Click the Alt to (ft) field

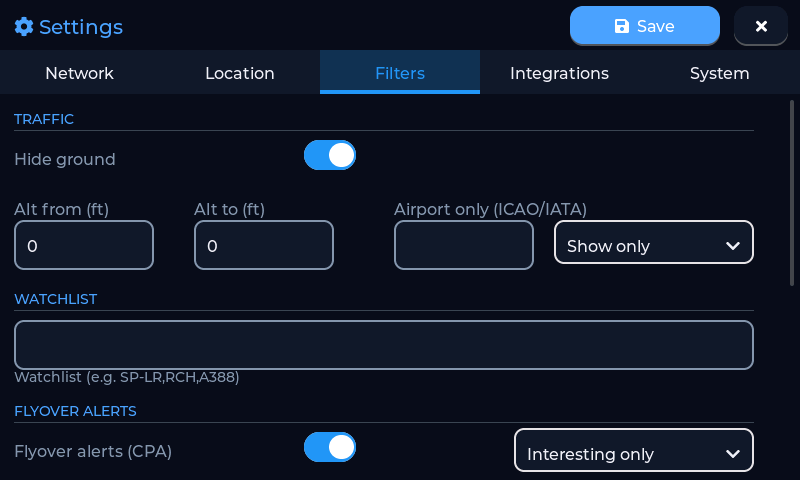point(264,245)
